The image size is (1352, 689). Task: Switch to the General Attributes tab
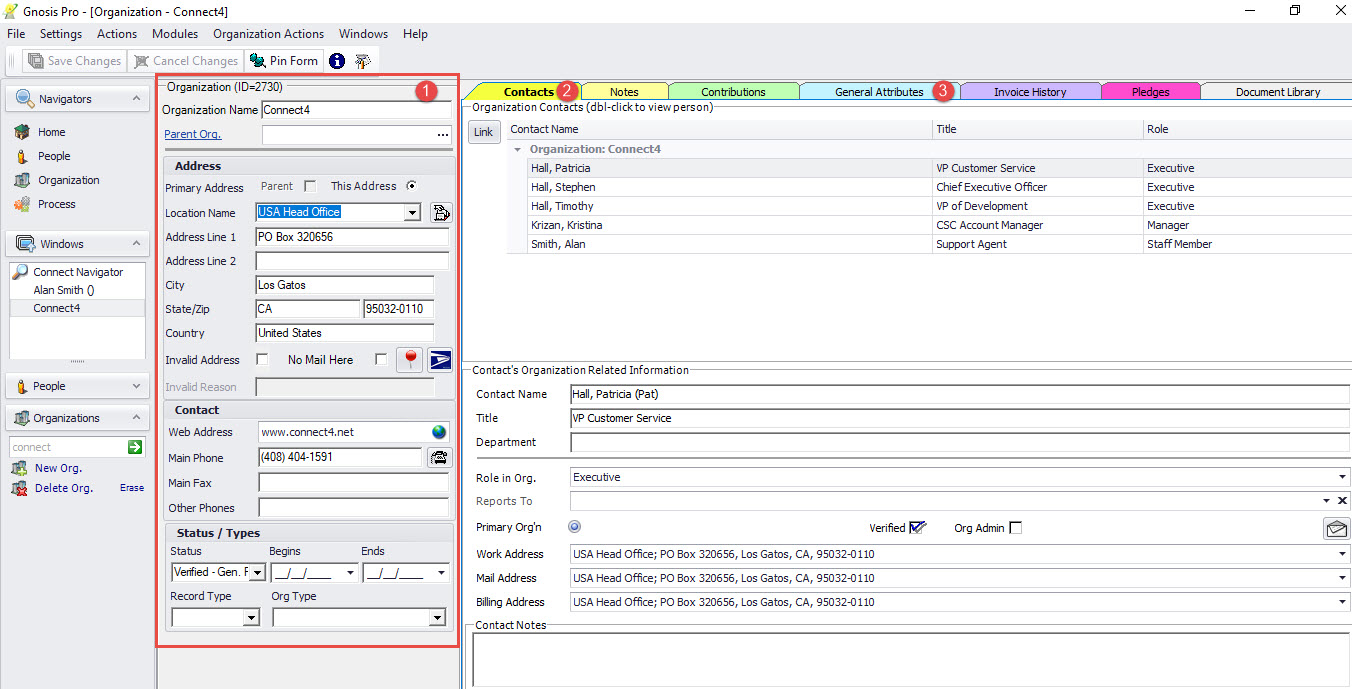[879, 91]
